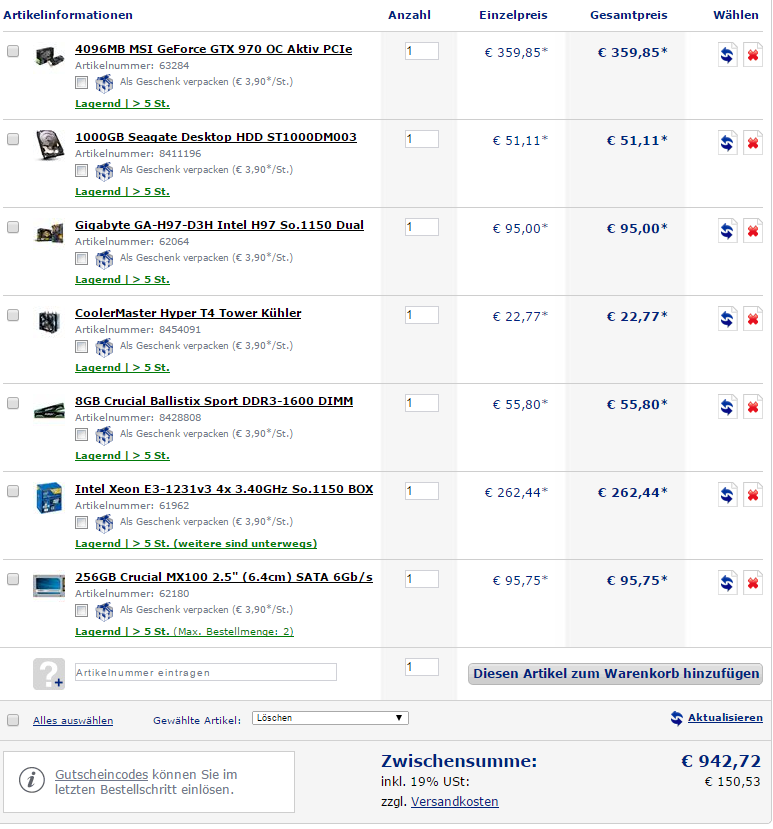The image size is (773, 829).
Task: Remove the Crucial Ballistix Sport RAM with the red X
Action: coord(752,407)
